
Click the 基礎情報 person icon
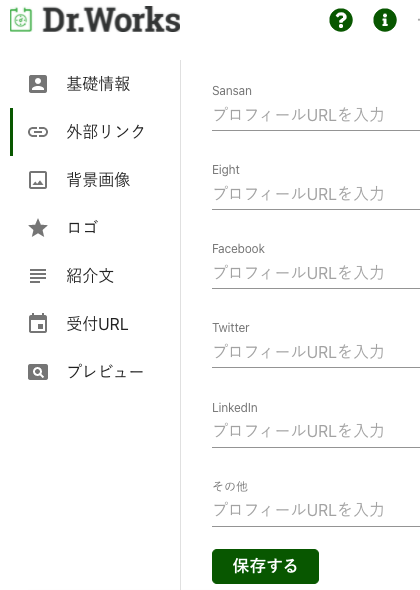point(38,84)
